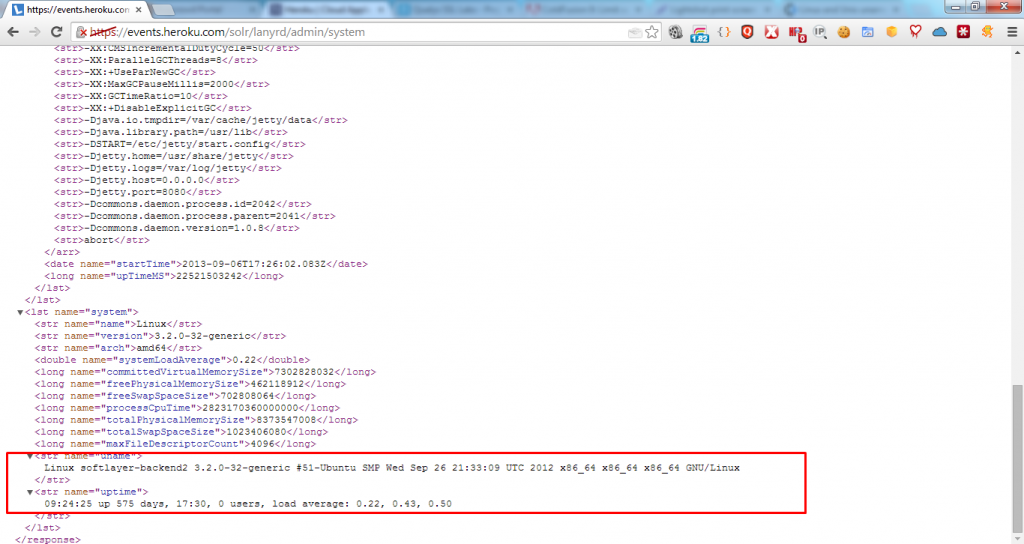Open the cookie extension icon
The width and height of the screenshot is (1024, 544).
coord(844,32)
